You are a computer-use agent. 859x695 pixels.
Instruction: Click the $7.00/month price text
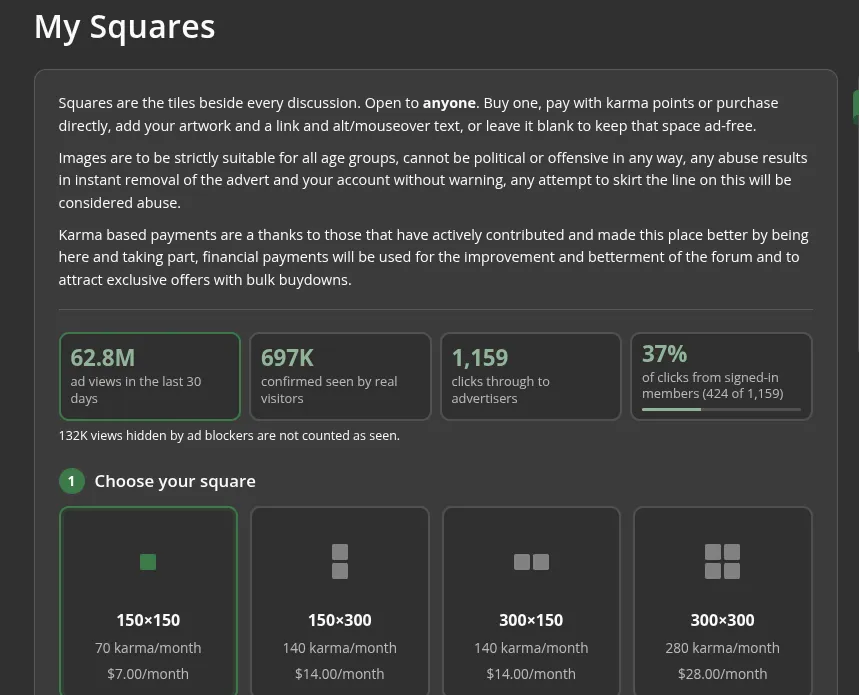[148, 674]
